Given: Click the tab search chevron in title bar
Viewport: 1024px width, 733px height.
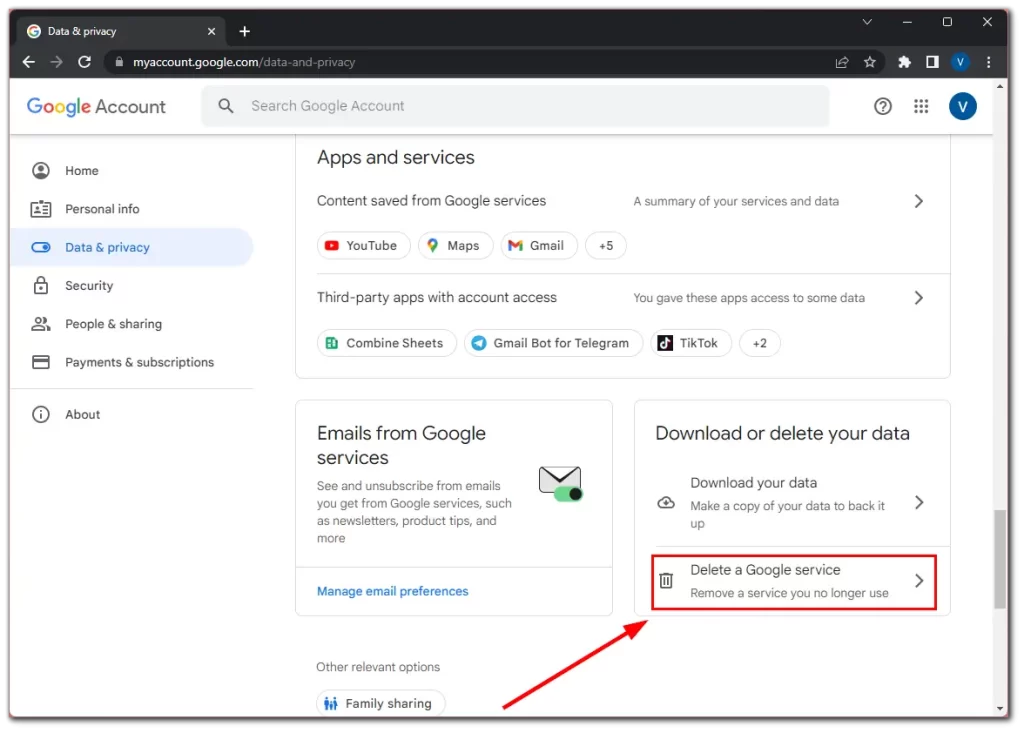Looking at the screenshot, I should tap(867, 22).
